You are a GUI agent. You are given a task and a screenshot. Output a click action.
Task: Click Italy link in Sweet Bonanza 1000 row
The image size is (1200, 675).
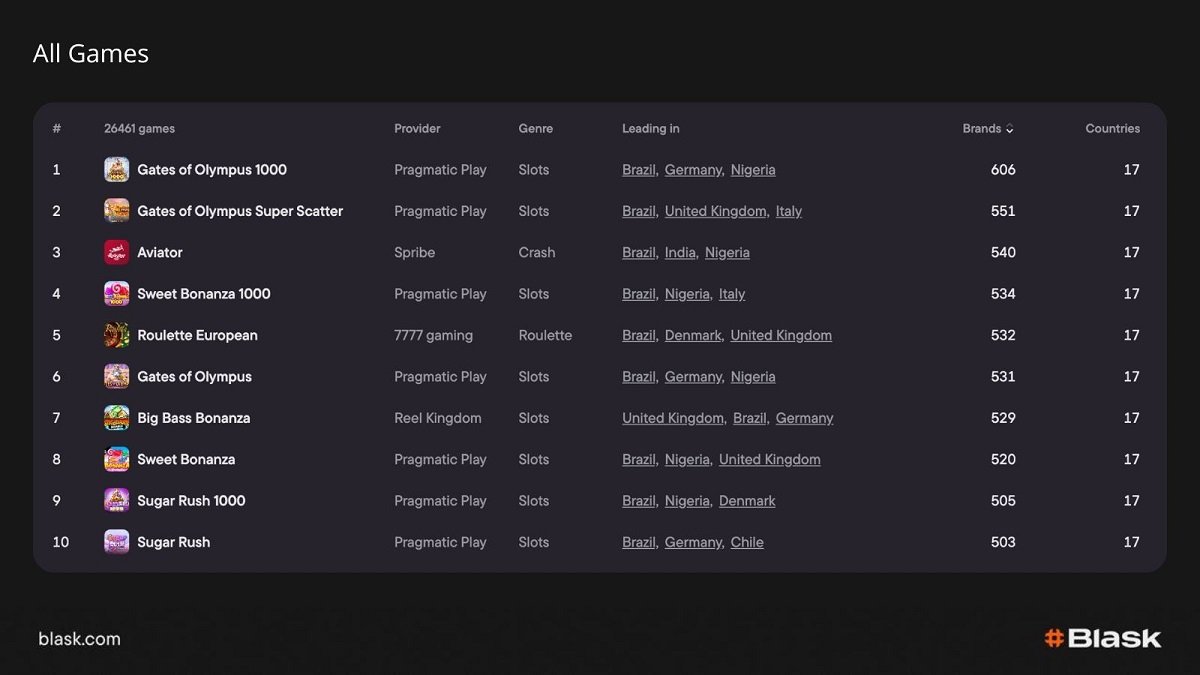tap(732, 294)
